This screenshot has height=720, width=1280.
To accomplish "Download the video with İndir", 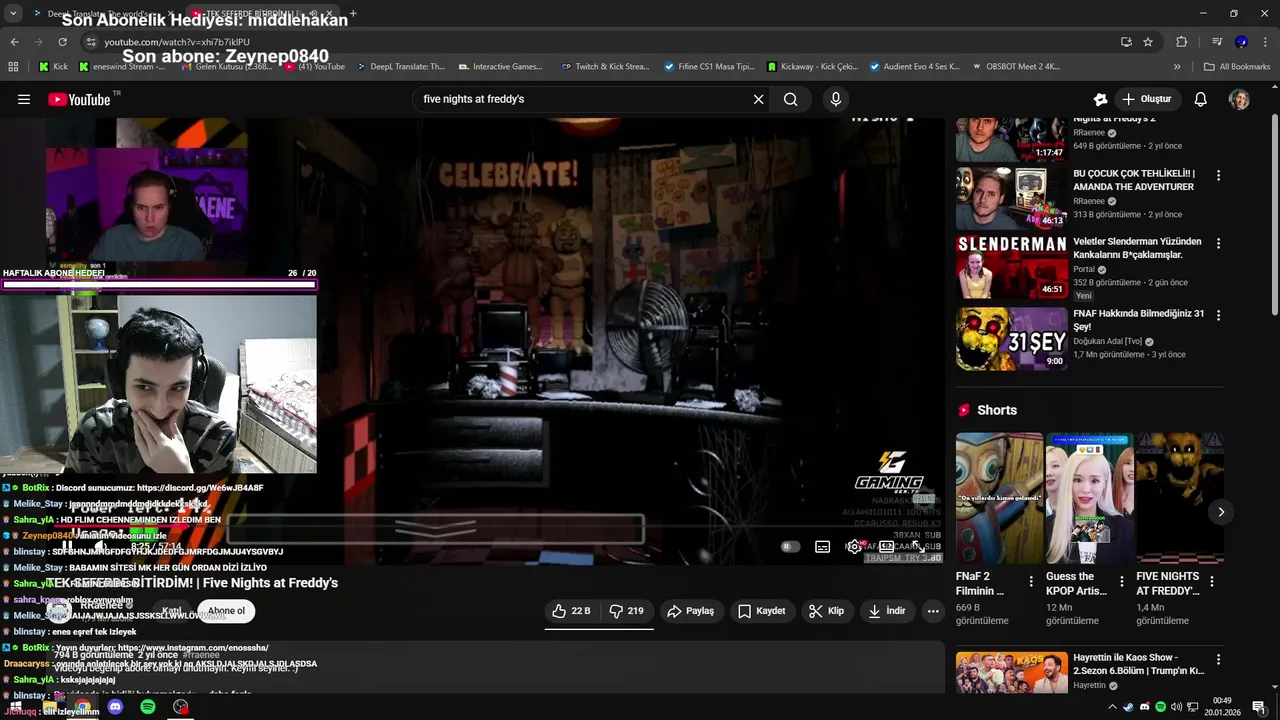I will (x=887, y=611).
